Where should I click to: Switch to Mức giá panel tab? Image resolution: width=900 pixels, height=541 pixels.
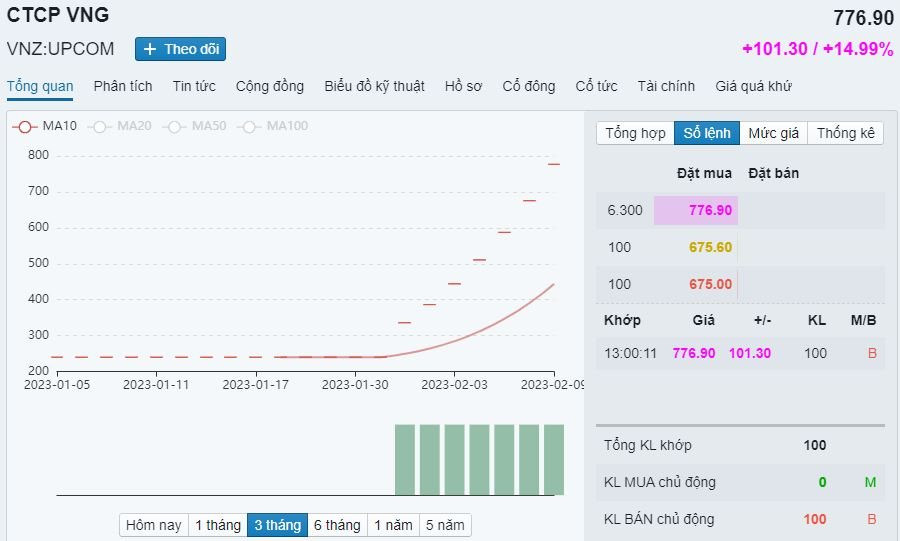tap(773, 133)
